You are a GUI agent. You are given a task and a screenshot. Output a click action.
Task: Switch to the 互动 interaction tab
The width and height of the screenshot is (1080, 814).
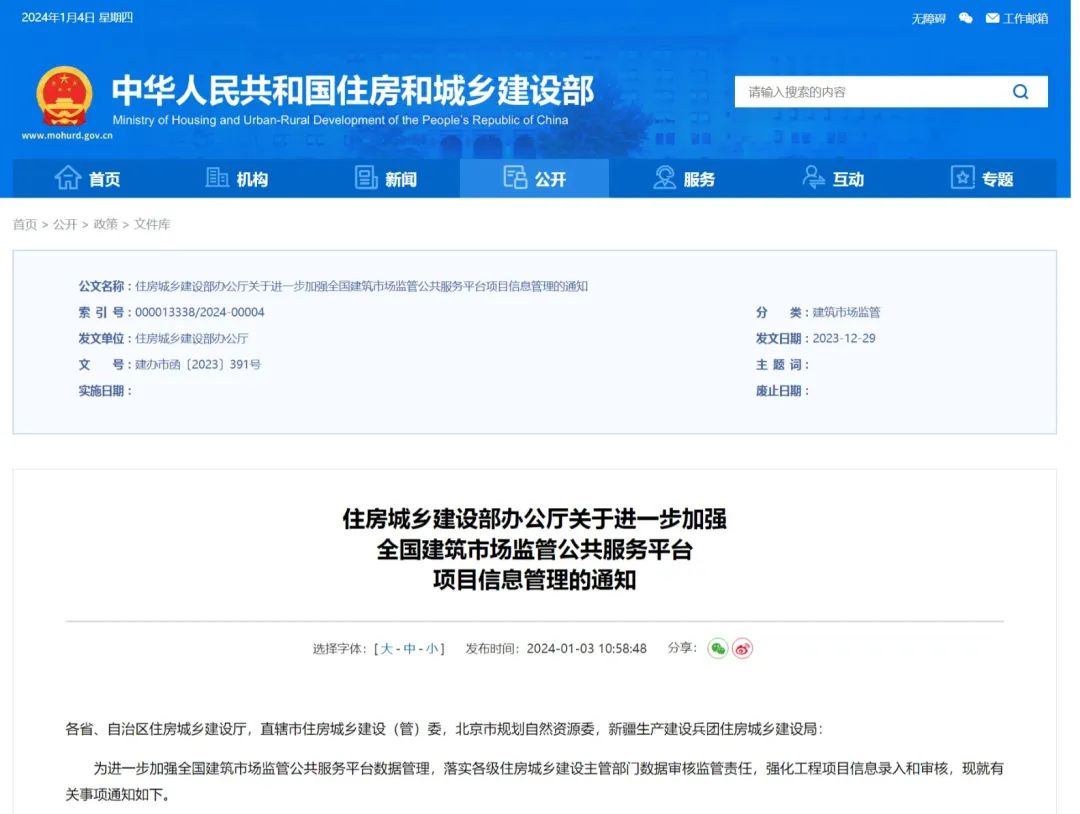[x=833, y=179]
